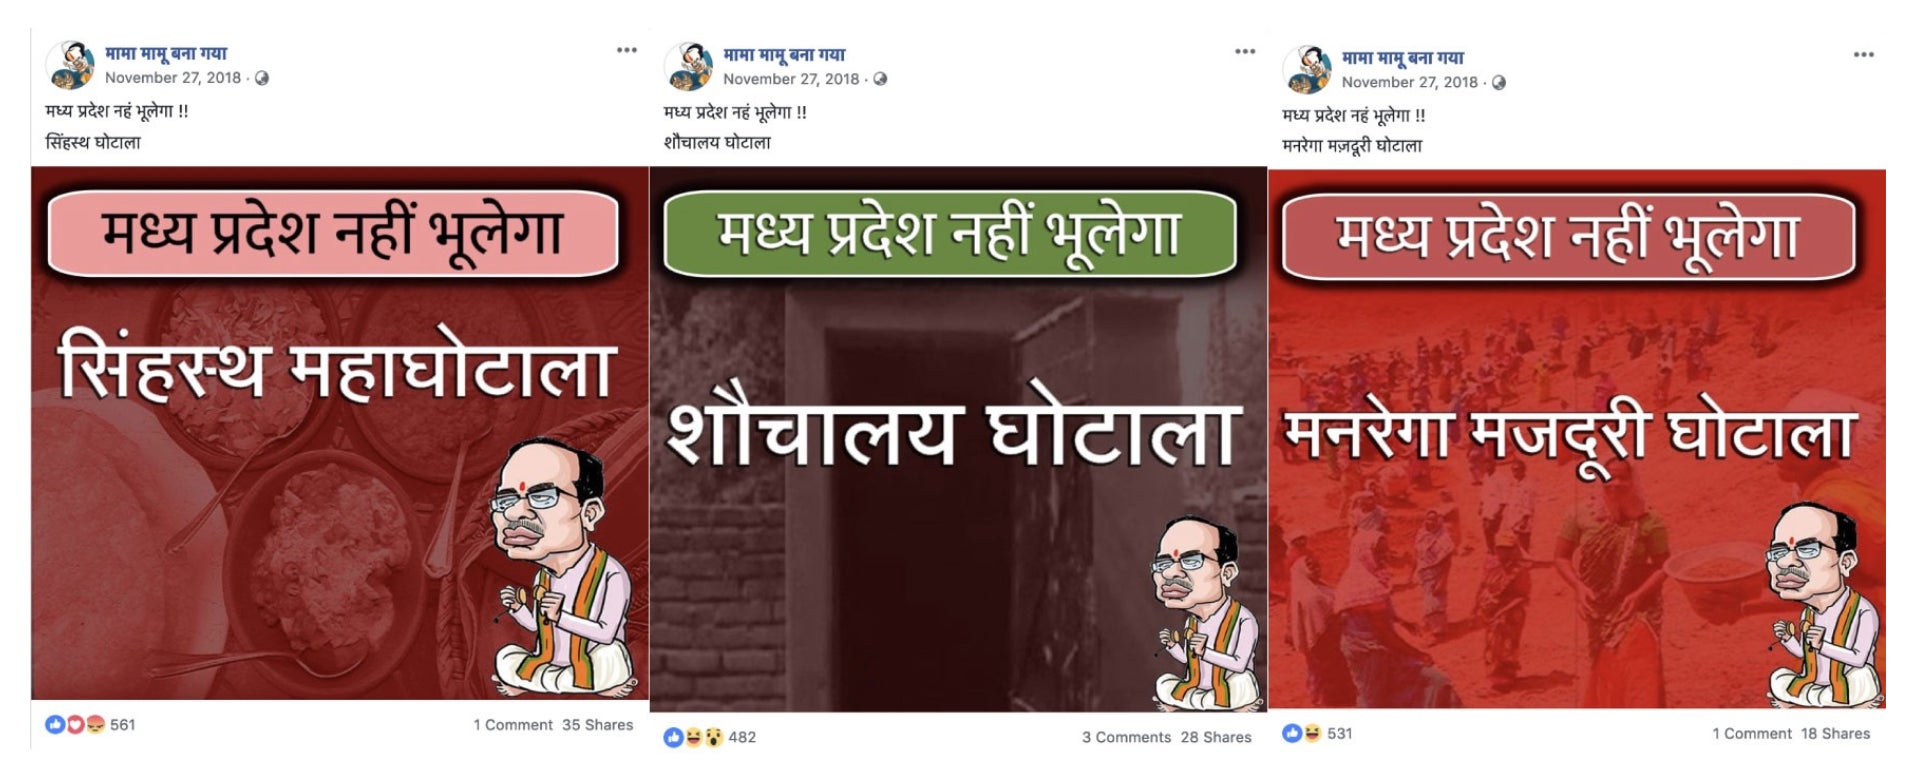
Task: Click the middle post's page profile picture
Action: (688, 66)
